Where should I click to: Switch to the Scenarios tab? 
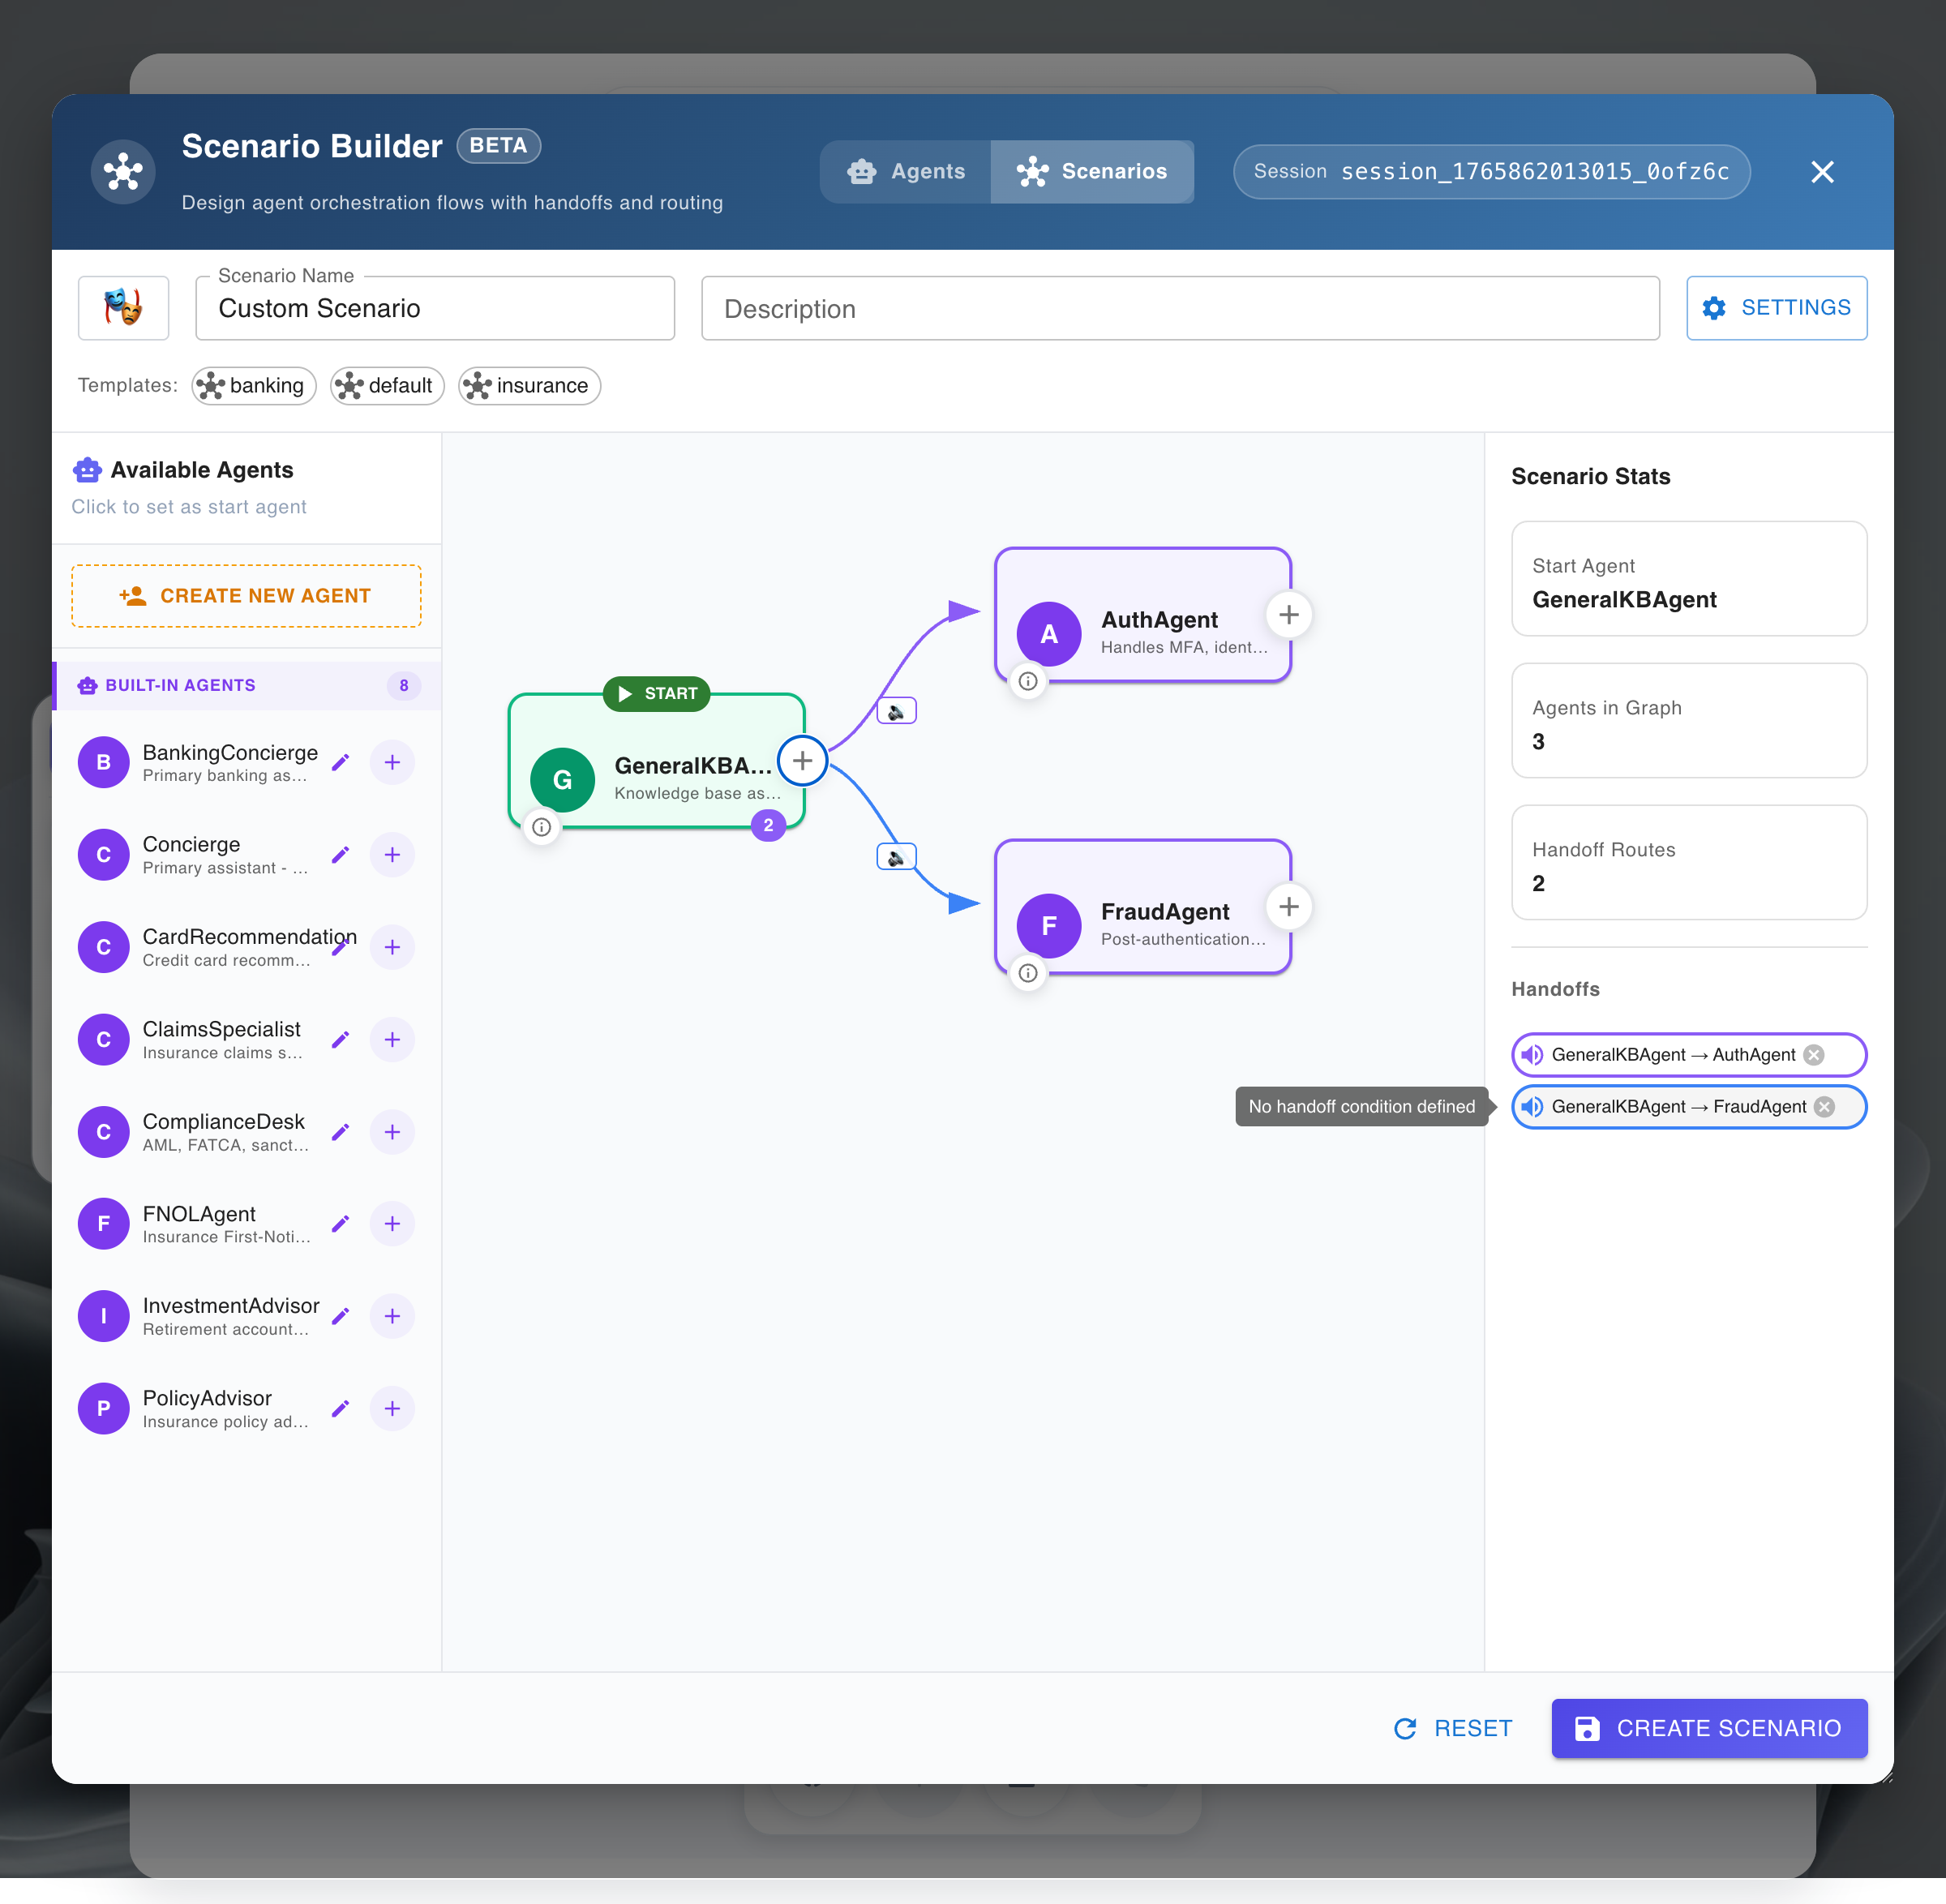click(x=1092, y=171)
